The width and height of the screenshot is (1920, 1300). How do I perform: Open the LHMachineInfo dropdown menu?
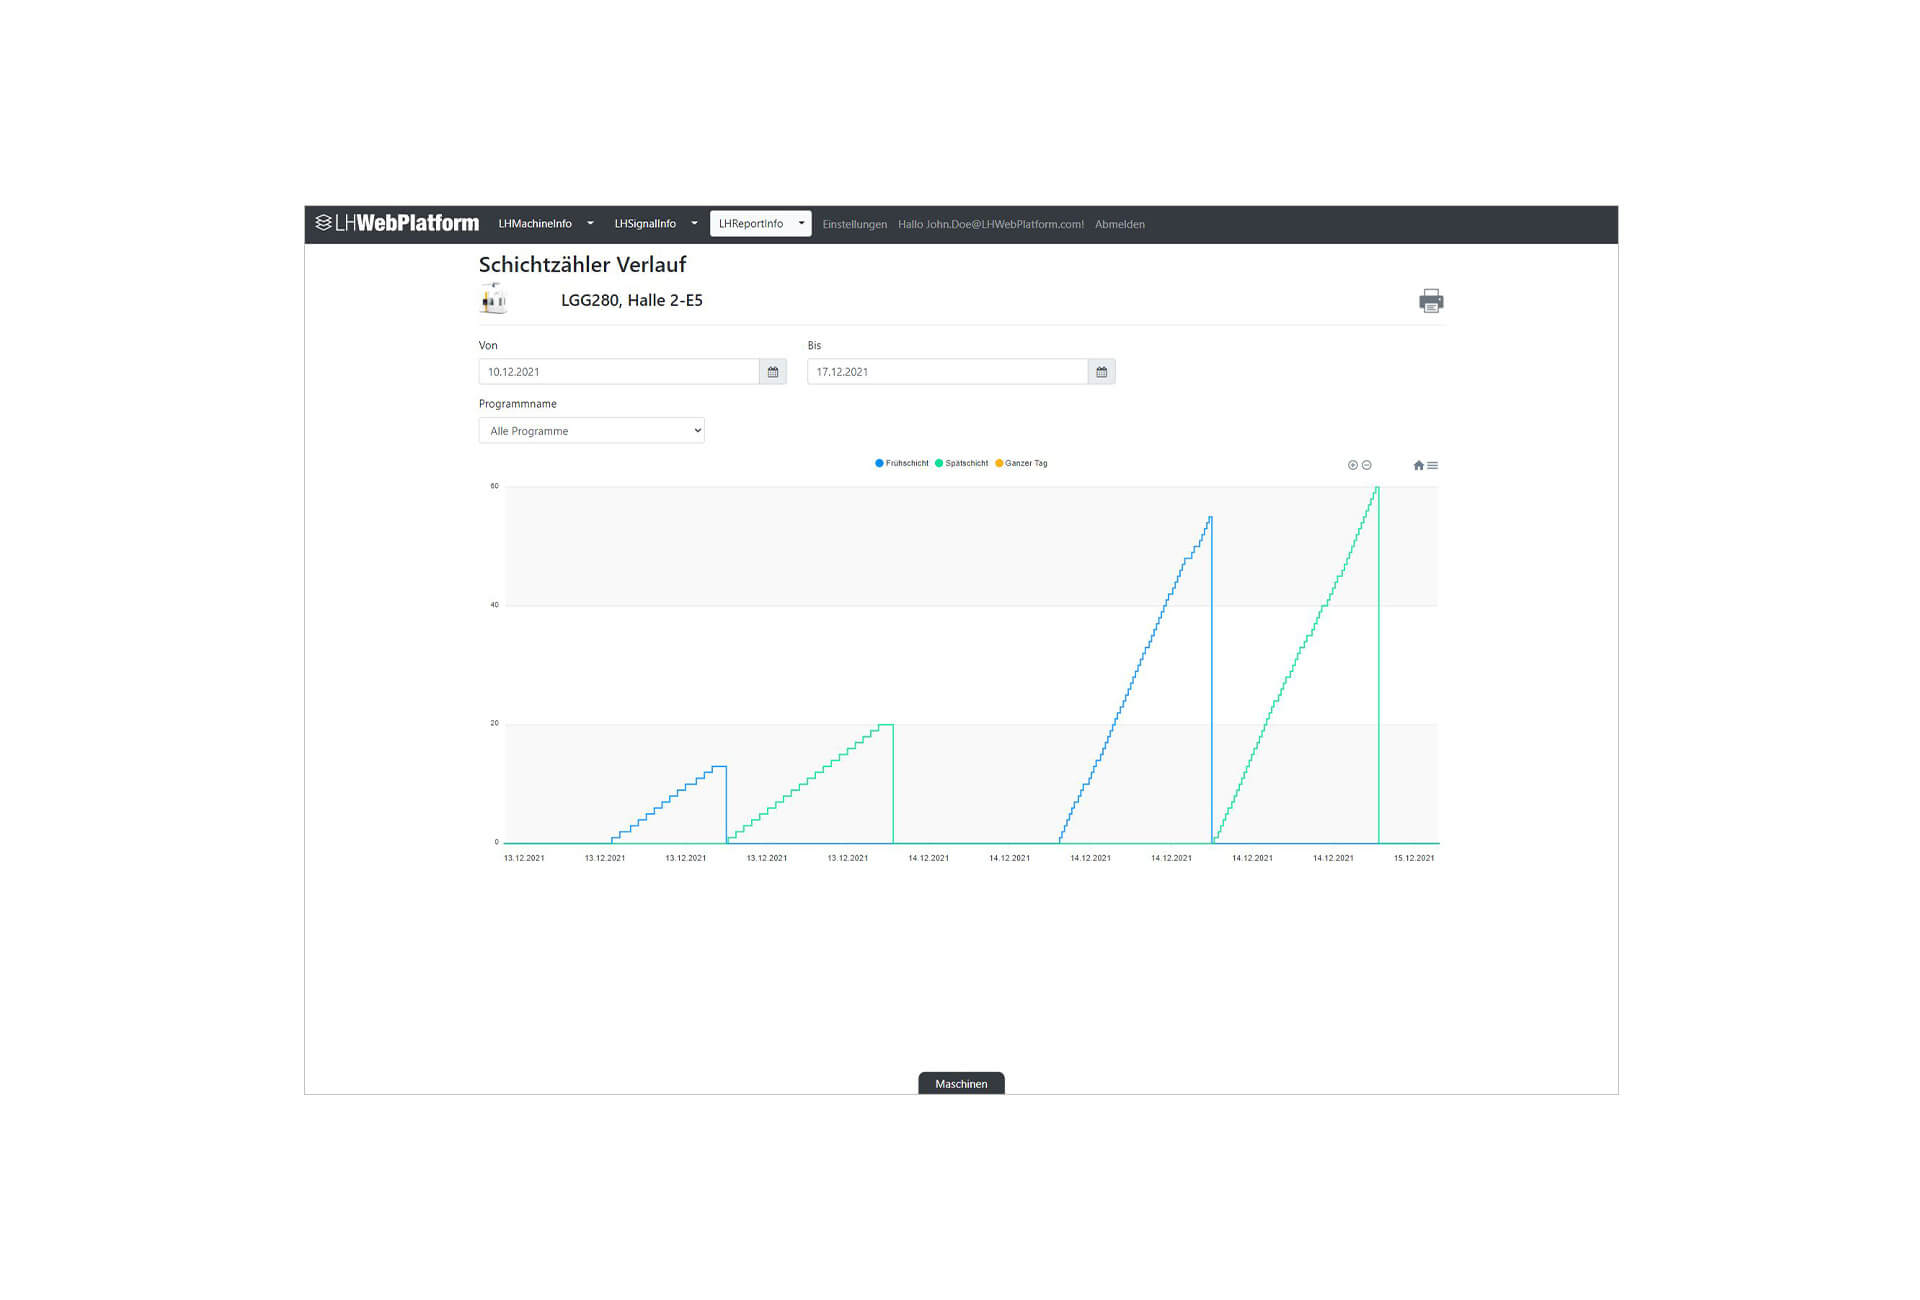pyautogui.click(x=545, y=224)
